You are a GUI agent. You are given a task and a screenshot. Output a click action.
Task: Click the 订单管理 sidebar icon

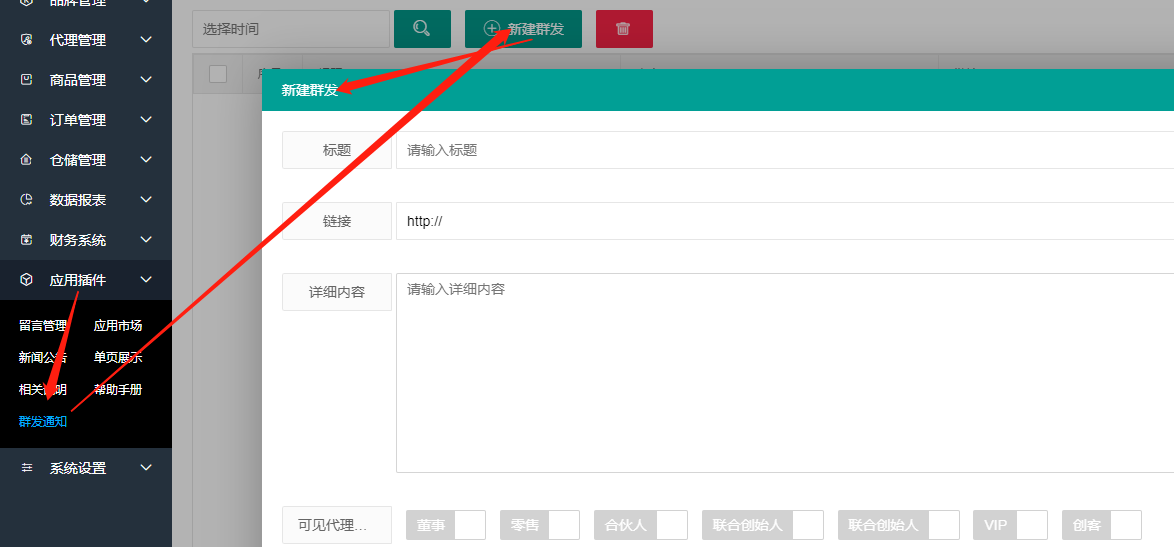click(27, 120)
